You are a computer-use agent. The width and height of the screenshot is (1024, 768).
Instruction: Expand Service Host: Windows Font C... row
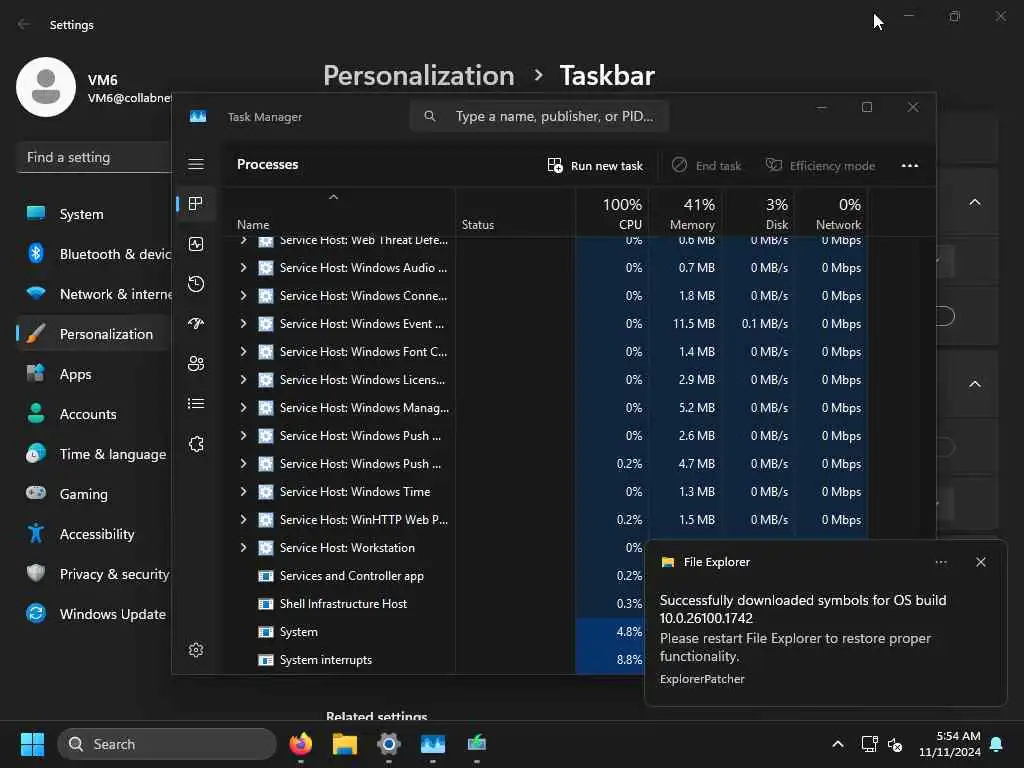tap(243, 352)
